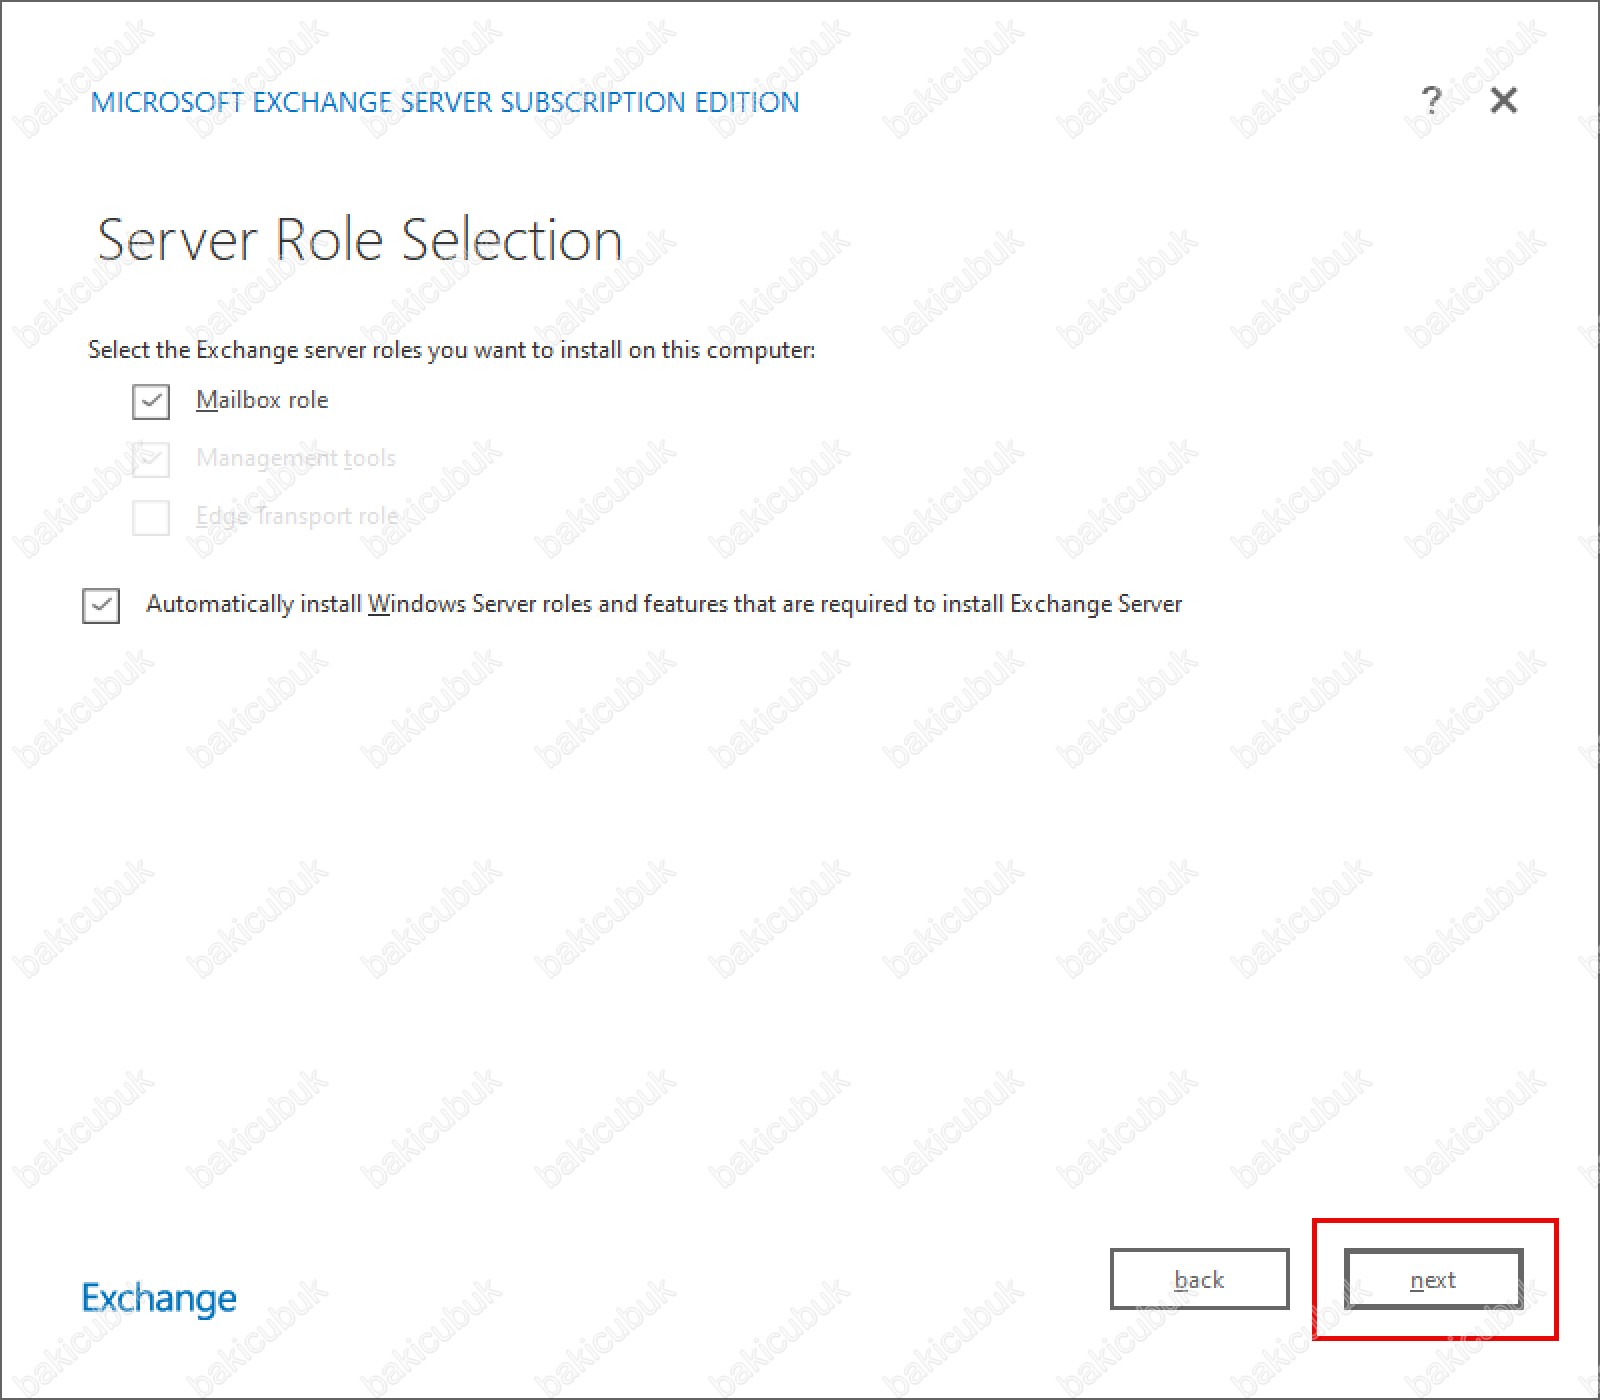Image resolution: width=1600 pixels, height=1400 pixels.
Task: Open the help question mark icon
Action: tap(1431, 100)
